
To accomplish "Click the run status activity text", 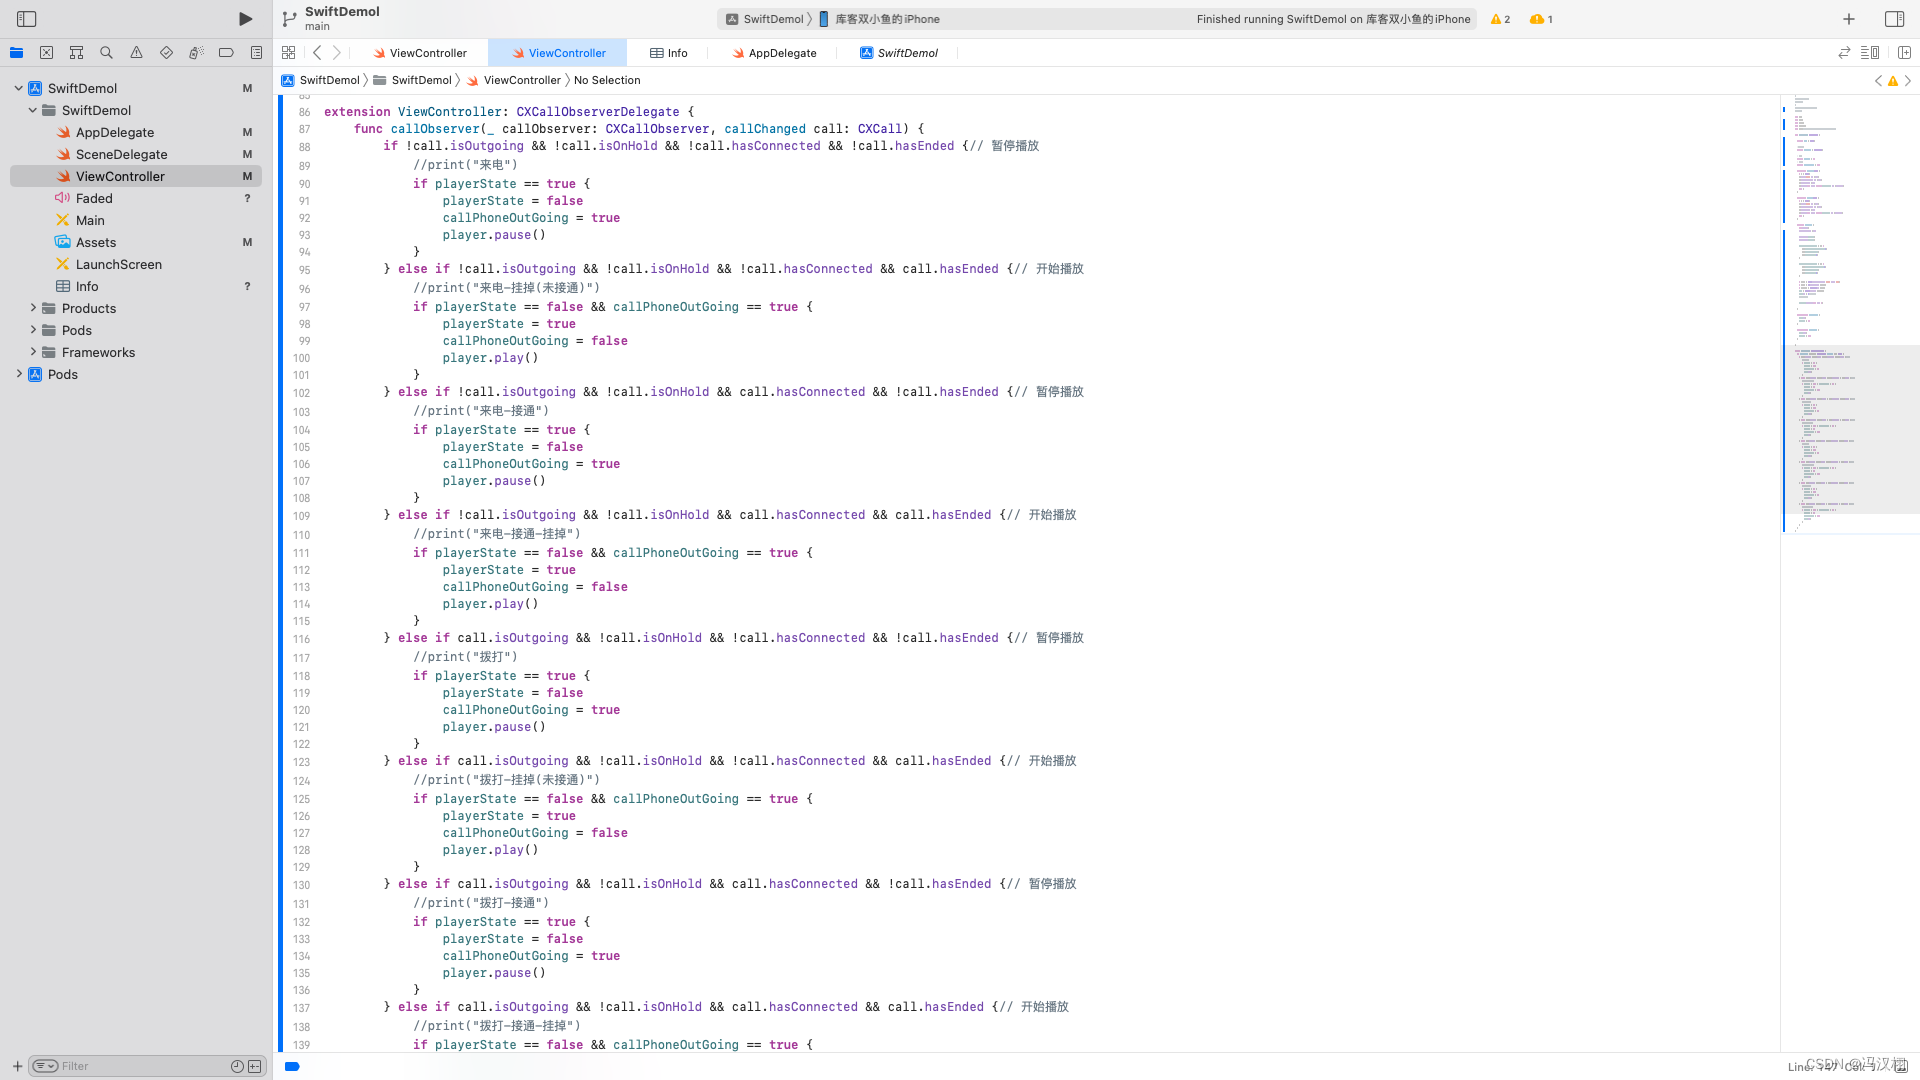I will point(1333,19).
